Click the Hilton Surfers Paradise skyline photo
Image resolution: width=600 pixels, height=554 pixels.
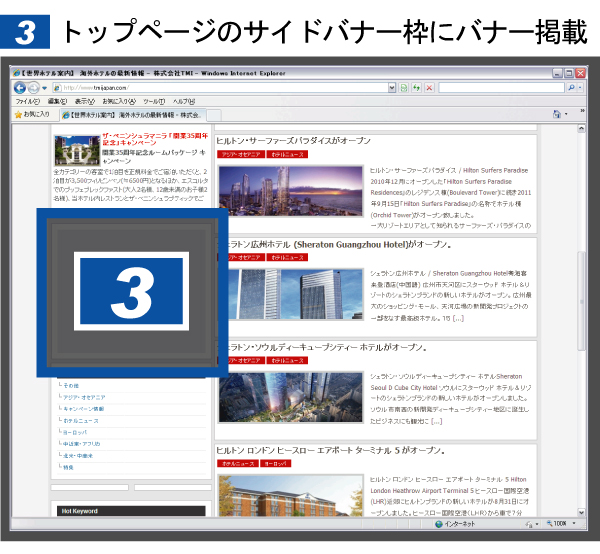tap(290, 191)
